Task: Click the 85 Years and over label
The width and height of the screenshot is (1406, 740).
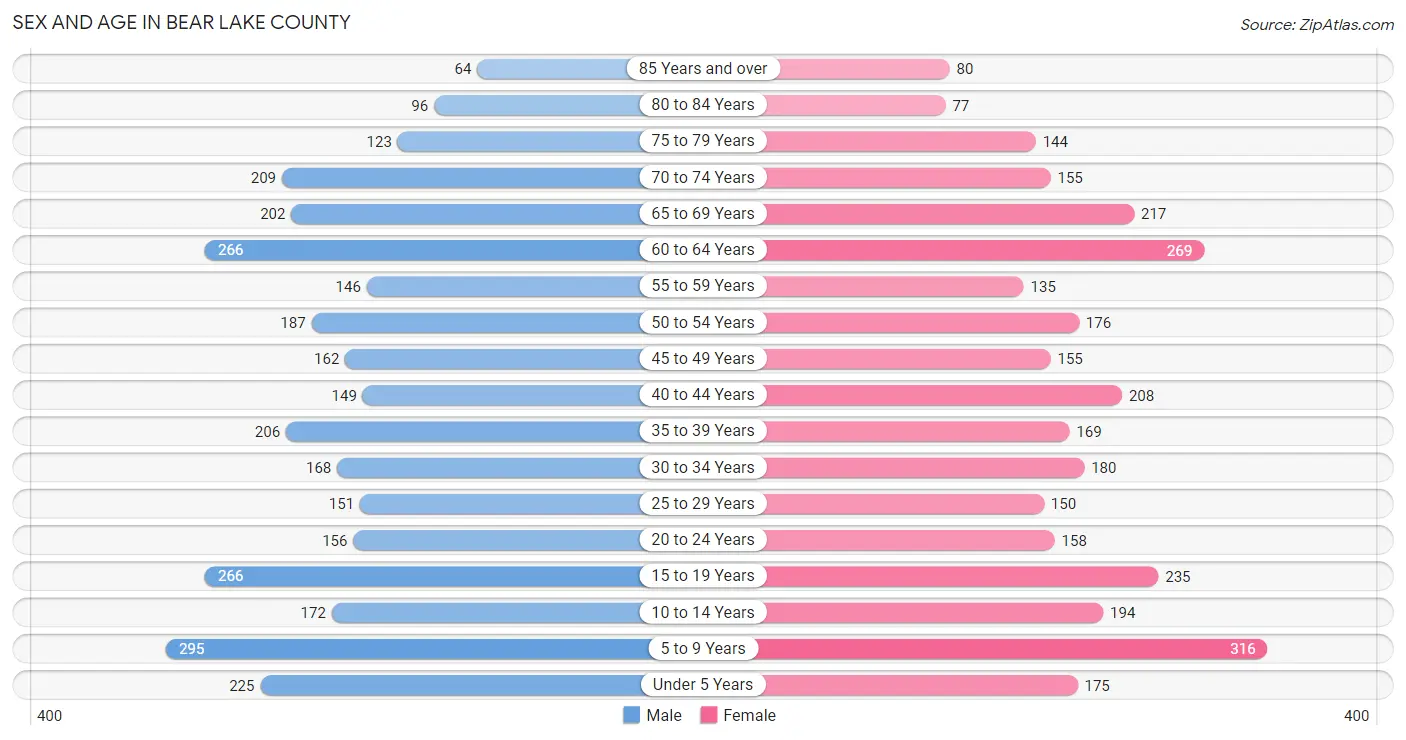Action: pyautogui.click(x=703, y=68)
